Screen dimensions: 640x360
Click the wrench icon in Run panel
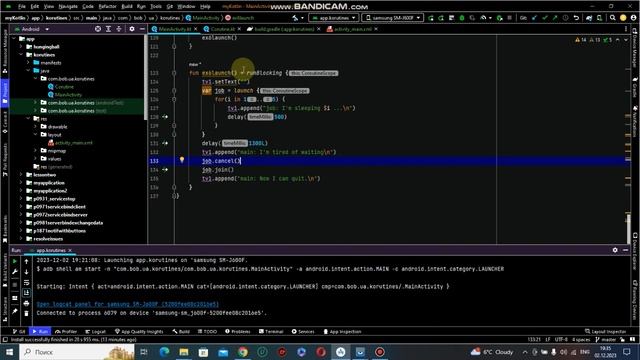click(15, 271)
